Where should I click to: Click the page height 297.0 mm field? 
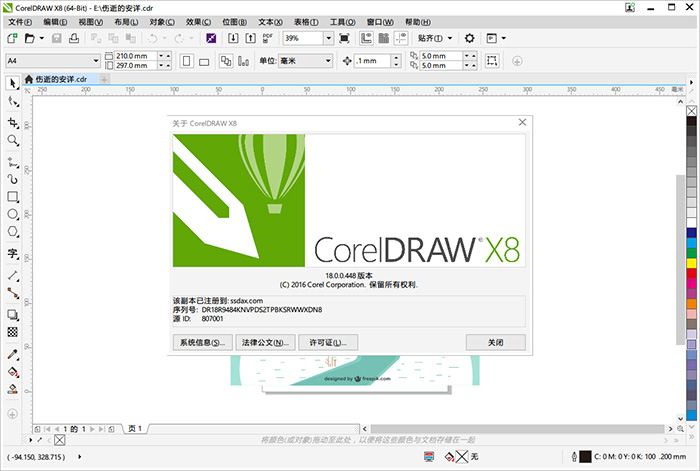pyautogui.click(x=136, y=66)
